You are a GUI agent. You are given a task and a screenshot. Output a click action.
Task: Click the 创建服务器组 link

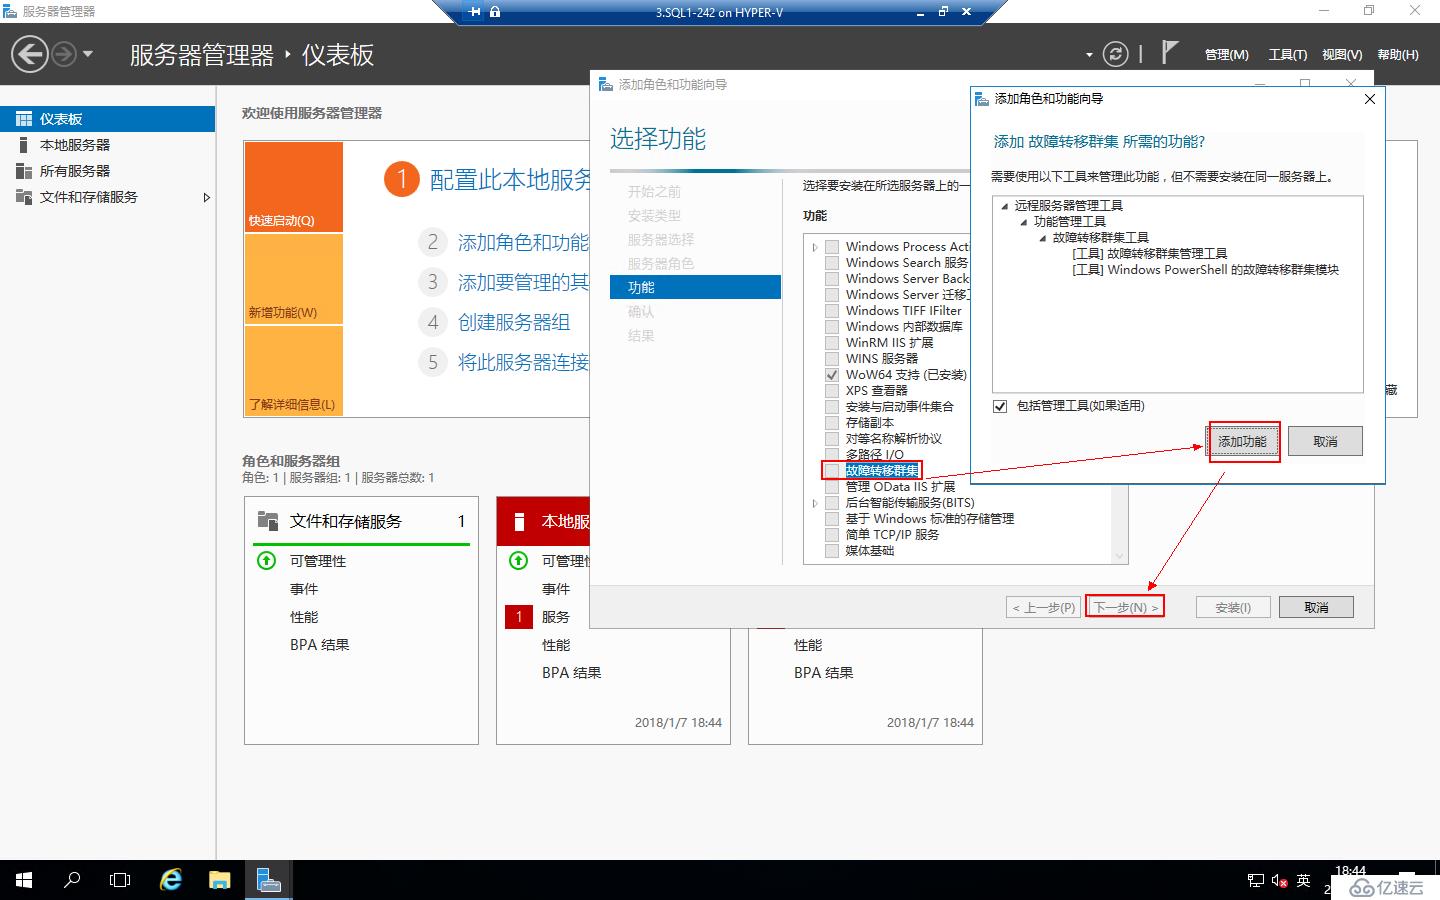point(514,322)
